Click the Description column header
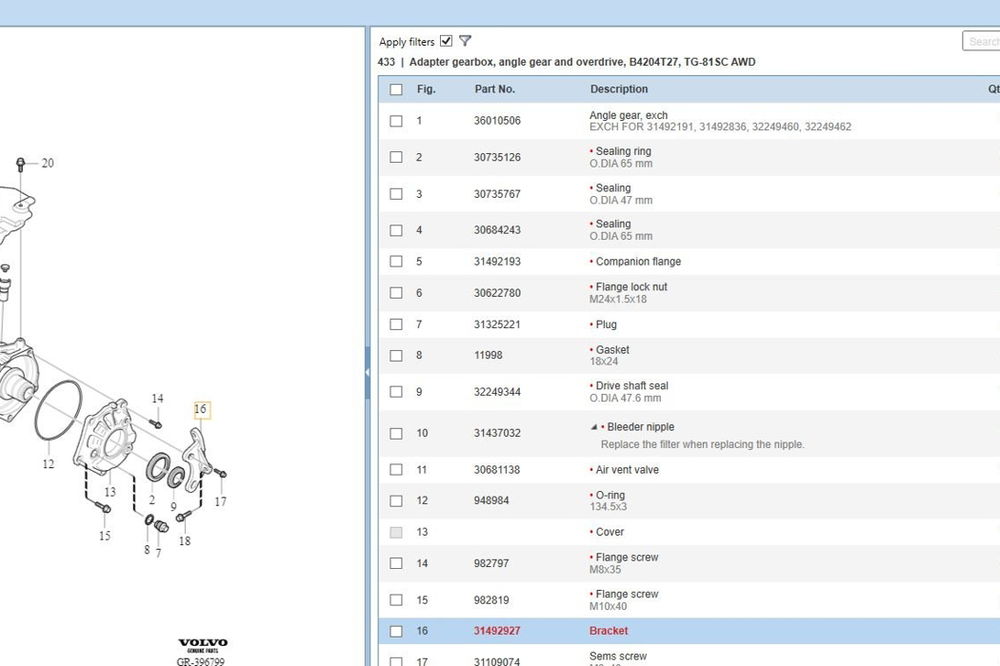 pos(619,89)
